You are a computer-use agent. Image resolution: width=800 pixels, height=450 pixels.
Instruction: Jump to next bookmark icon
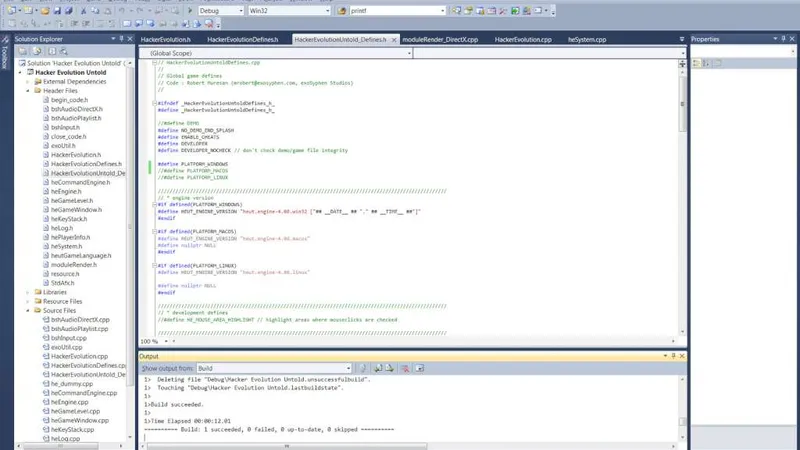(x=151, y=23)
